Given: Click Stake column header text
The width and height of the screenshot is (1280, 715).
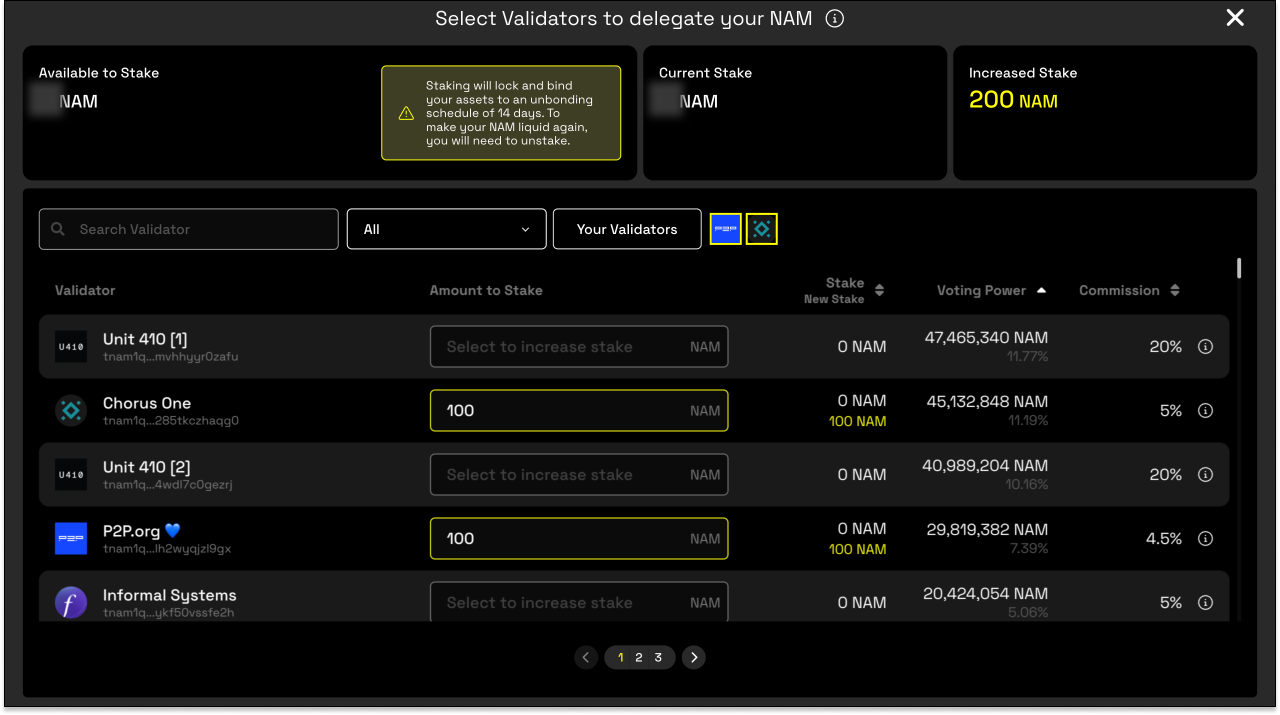Looking at the screenshot, I should (x=845, y=283).
